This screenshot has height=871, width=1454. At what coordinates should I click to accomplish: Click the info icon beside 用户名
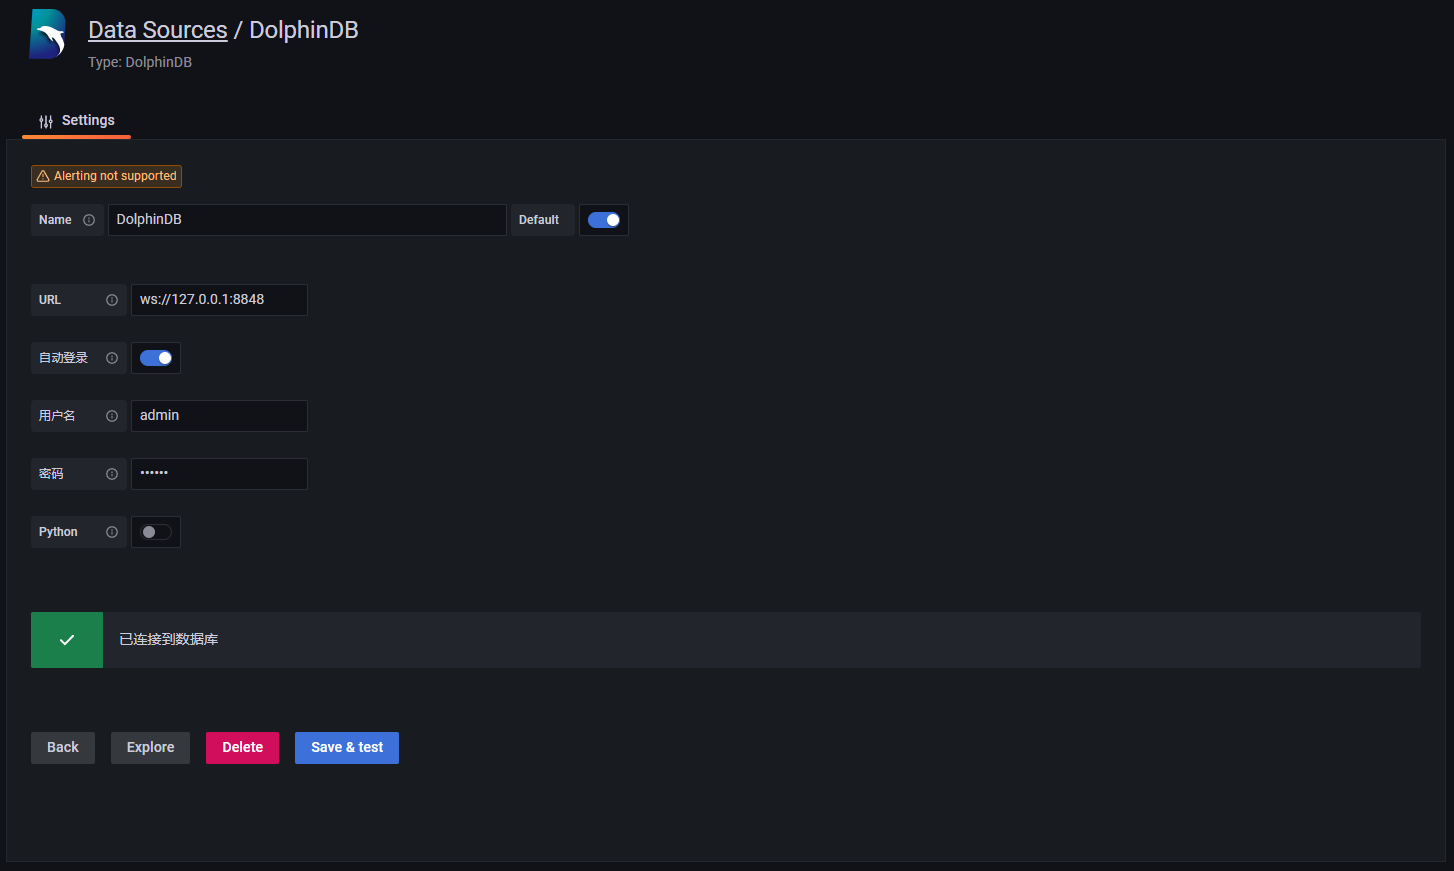(112, 416)
